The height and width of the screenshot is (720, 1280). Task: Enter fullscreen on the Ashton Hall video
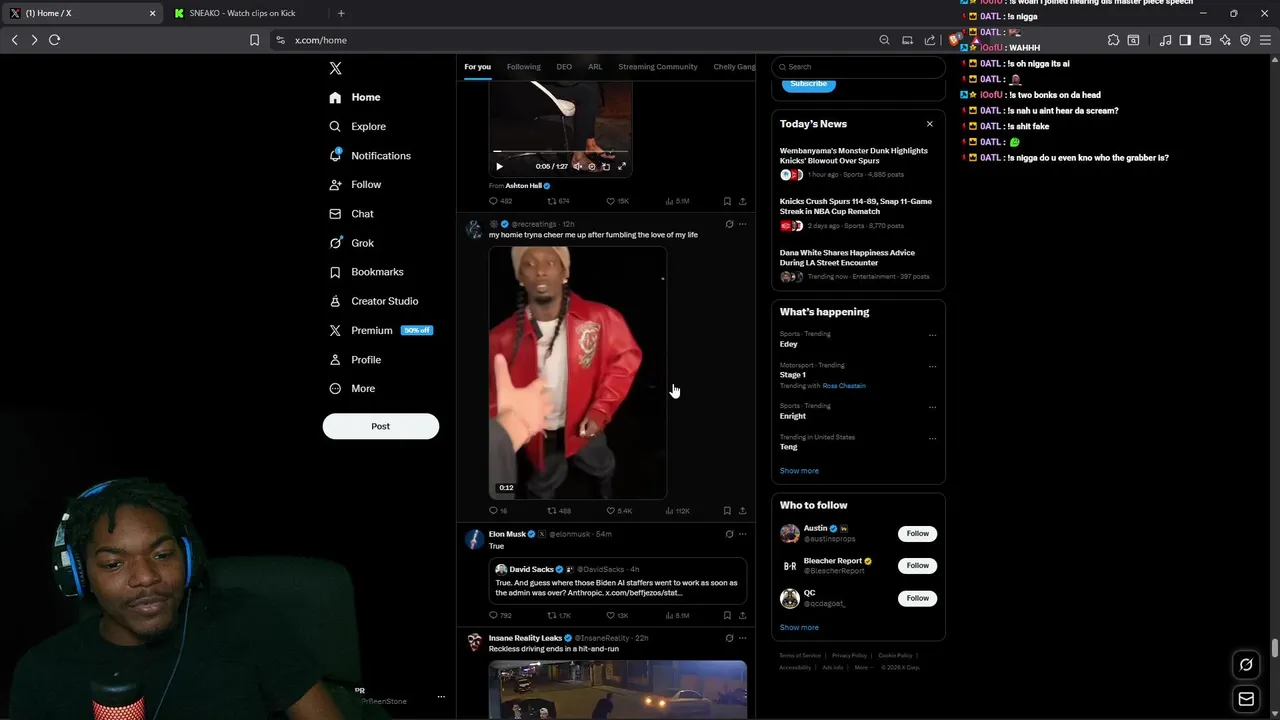(x=621, y=167)
